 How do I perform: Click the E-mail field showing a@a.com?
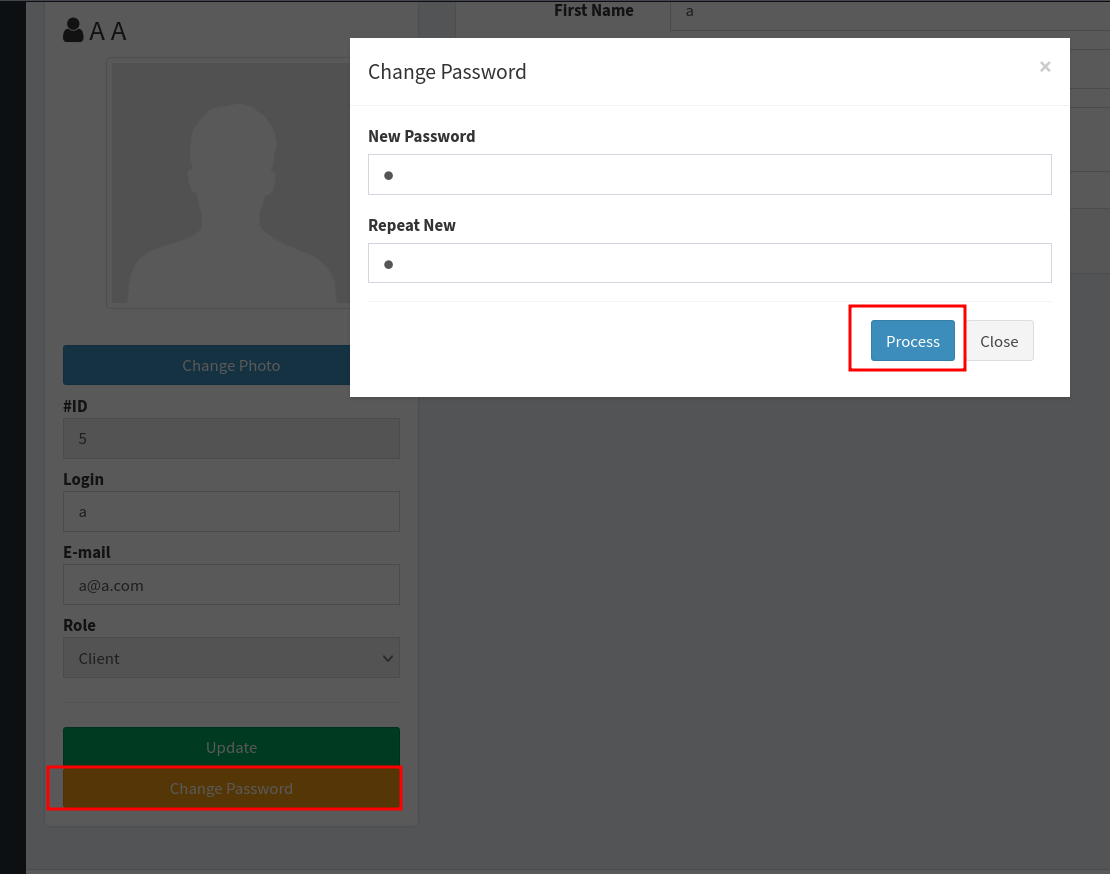(231, 584)
